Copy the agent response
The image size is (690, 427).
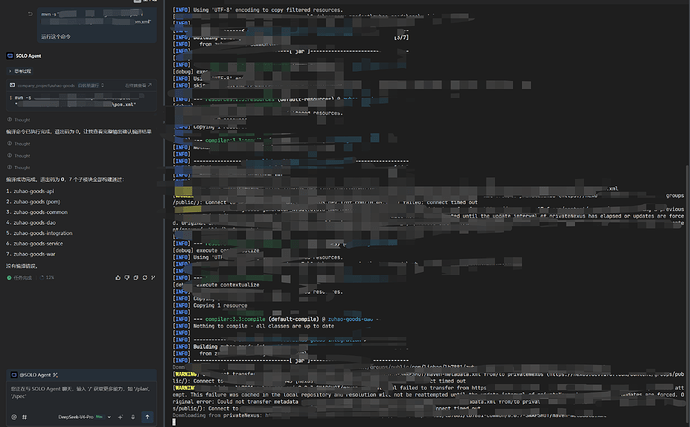point(136,278)
